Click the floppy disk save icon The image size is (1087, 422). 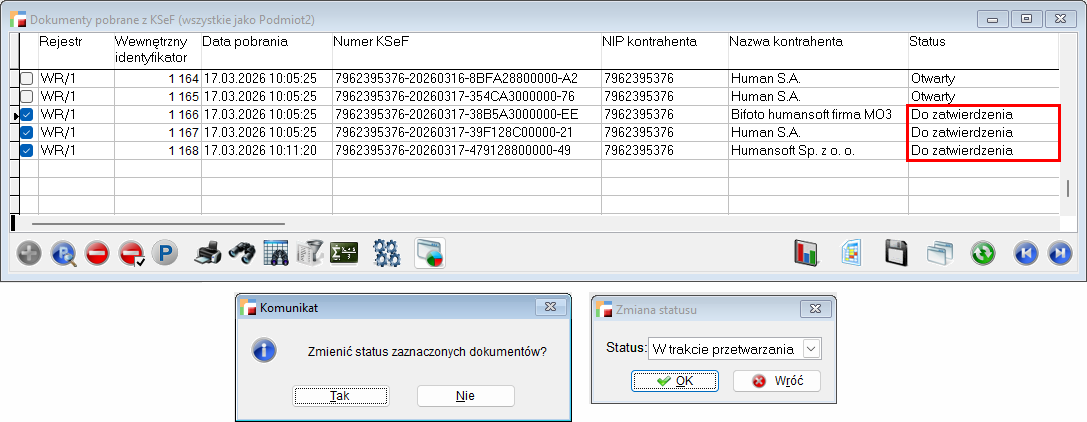(x=897, y=253)
